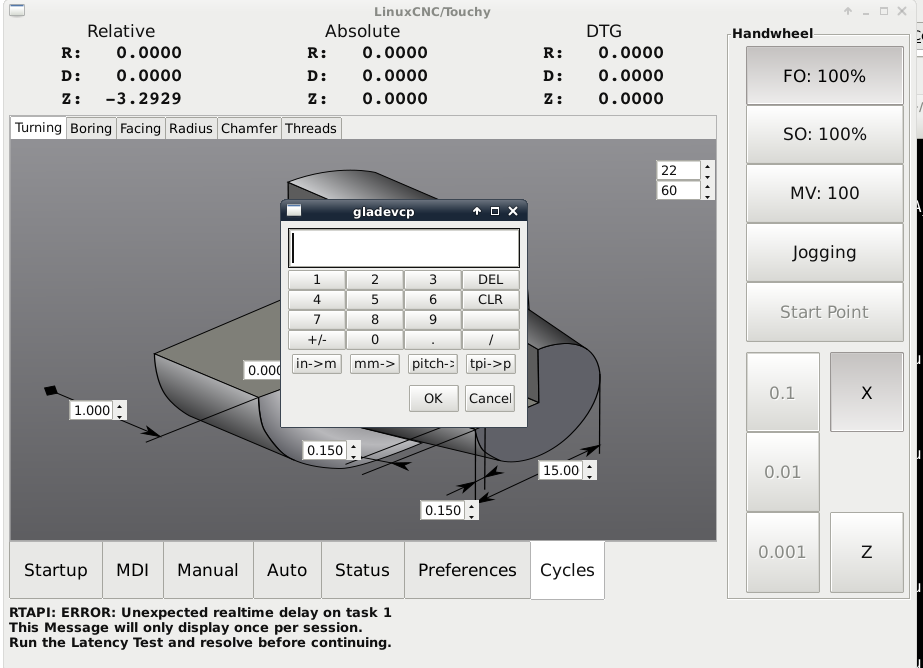Select MV: 100 max velocity handwheel
Screen dimensions: 923x668
coord(825,193)
